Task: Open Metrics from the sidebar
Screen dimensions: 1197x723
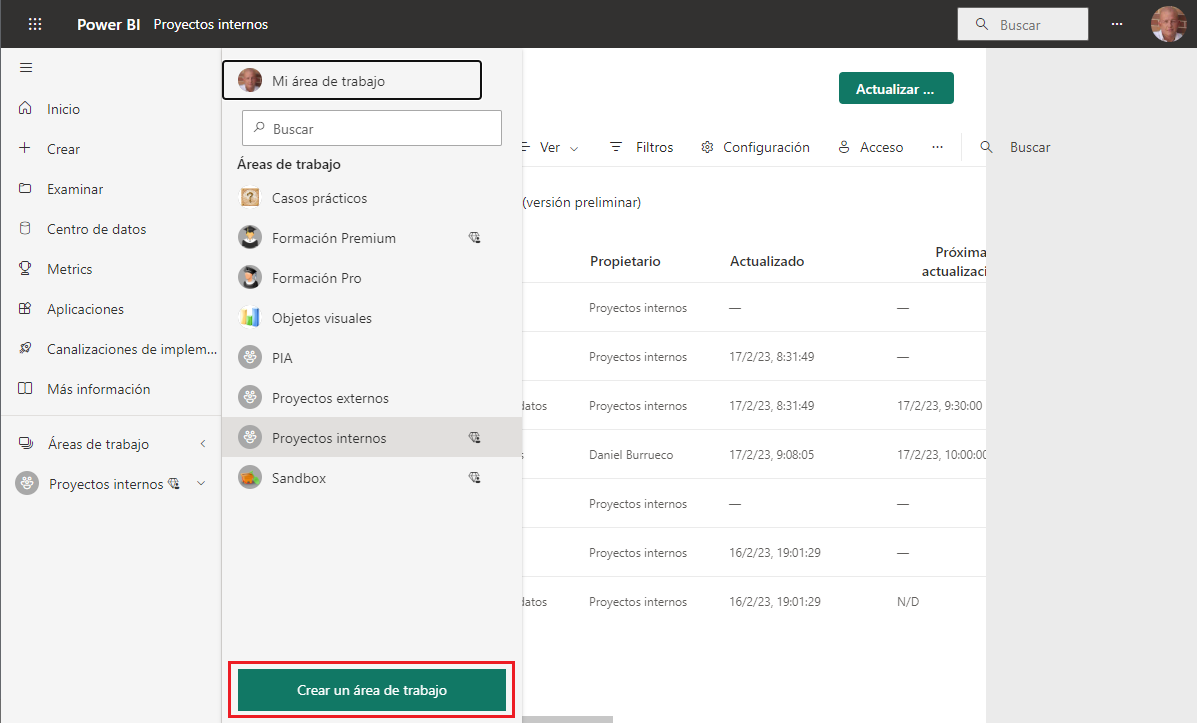Action: [x=69, y=269]
